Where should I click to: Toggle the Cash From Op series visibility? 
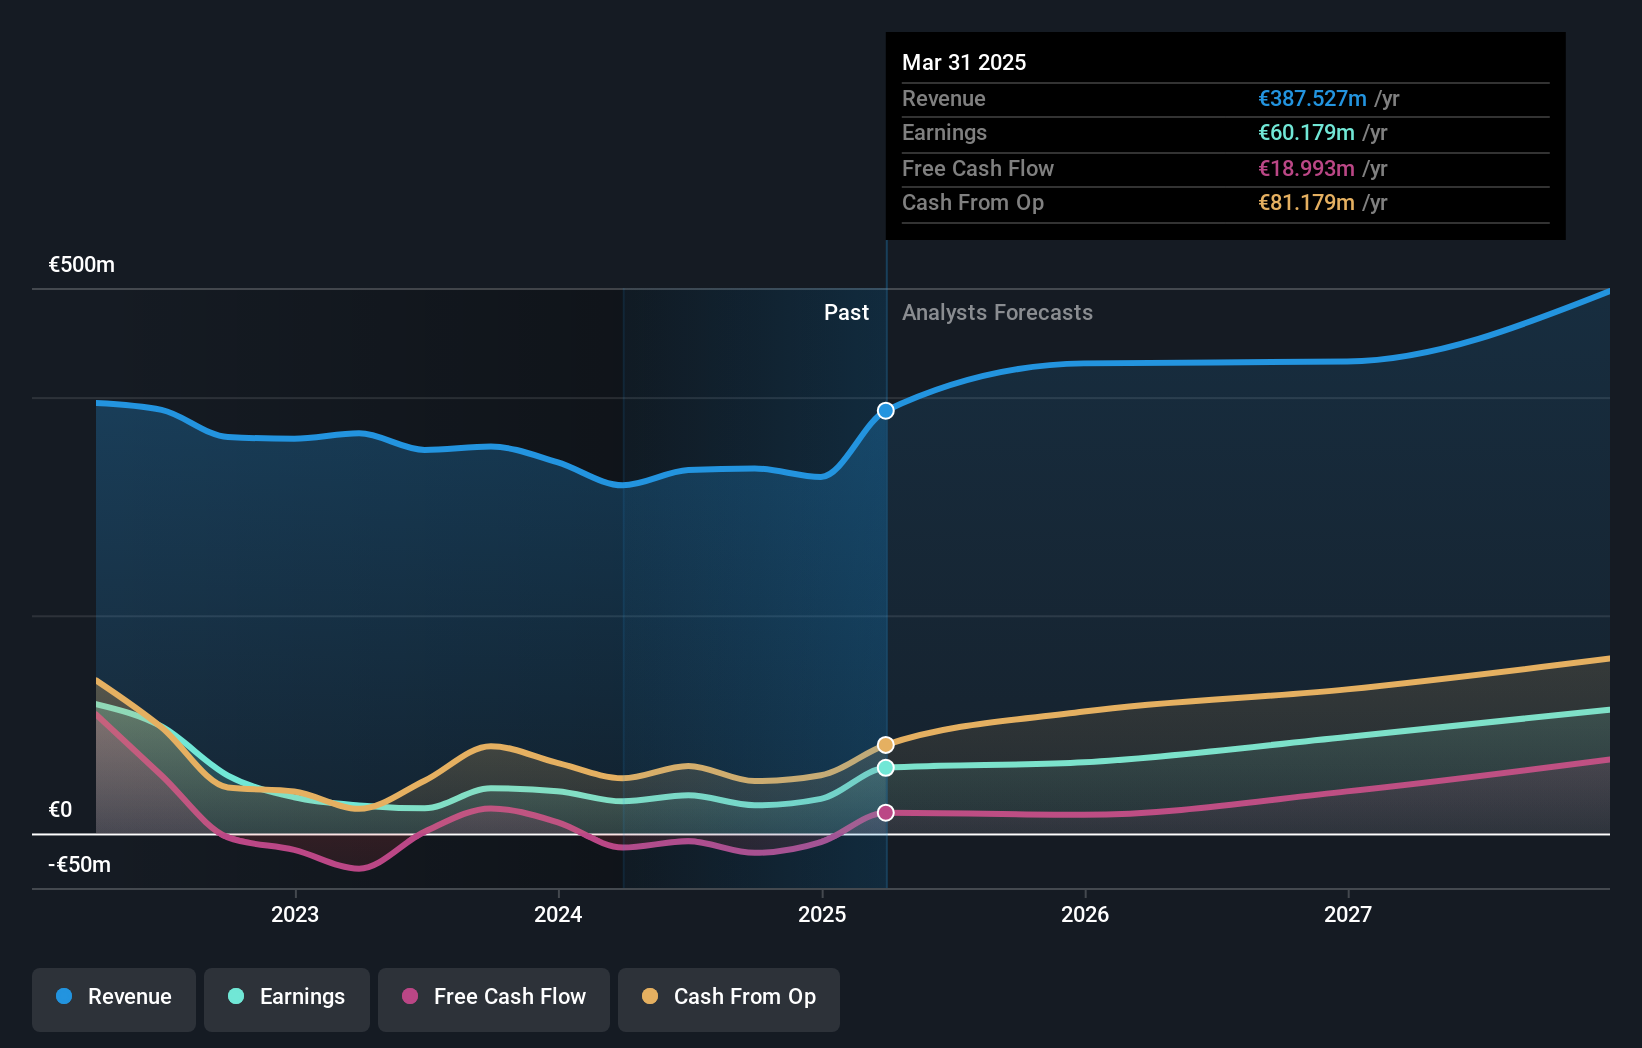pyautogui.click(x=728, y=997)
